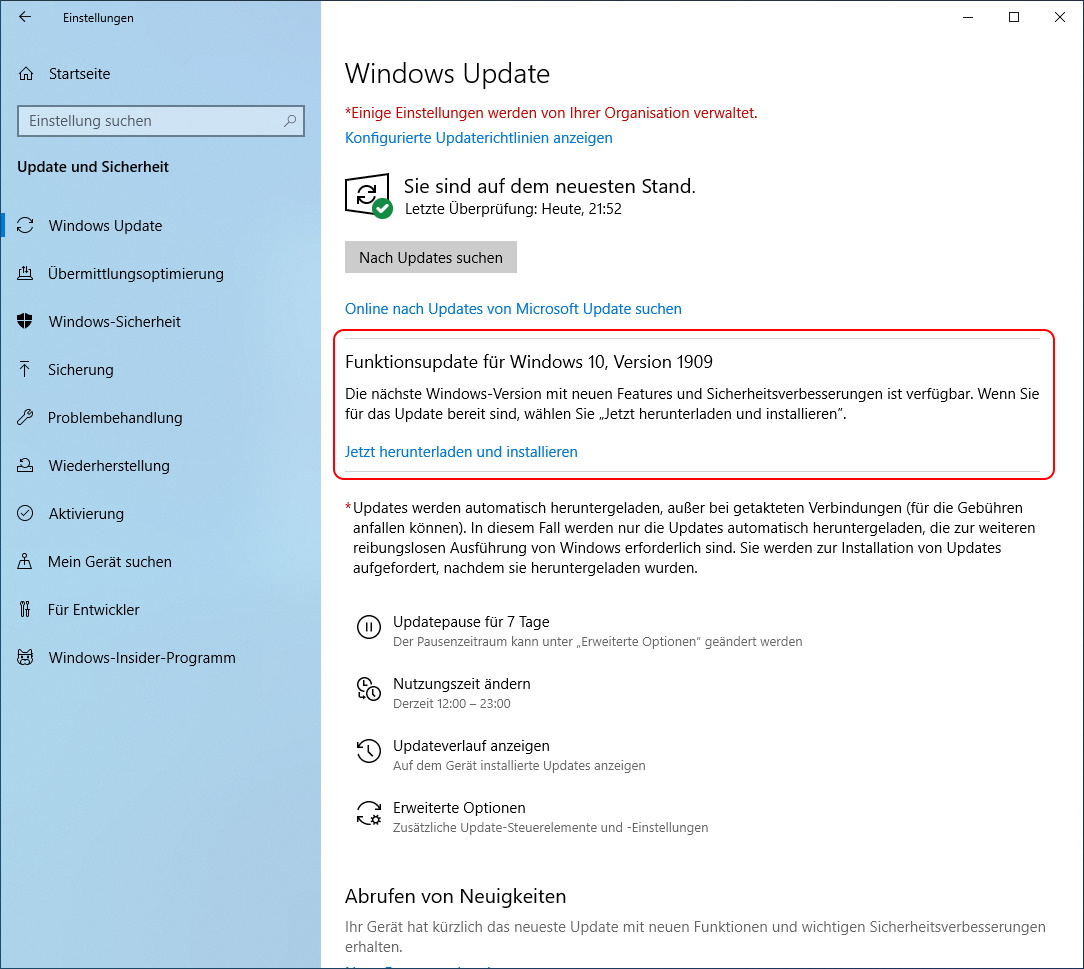Click the search magnifier icon
1084x969 pixels.
290,121
